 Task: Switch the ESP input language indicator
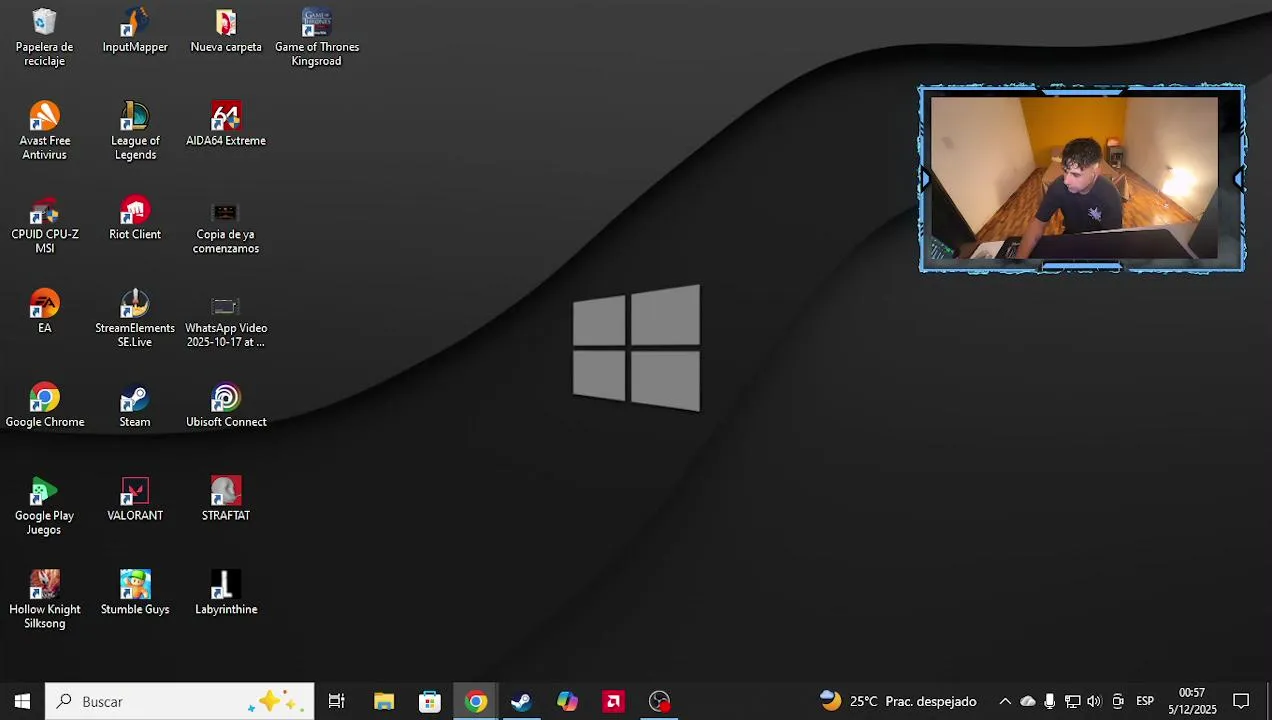tap(1145, 701)
